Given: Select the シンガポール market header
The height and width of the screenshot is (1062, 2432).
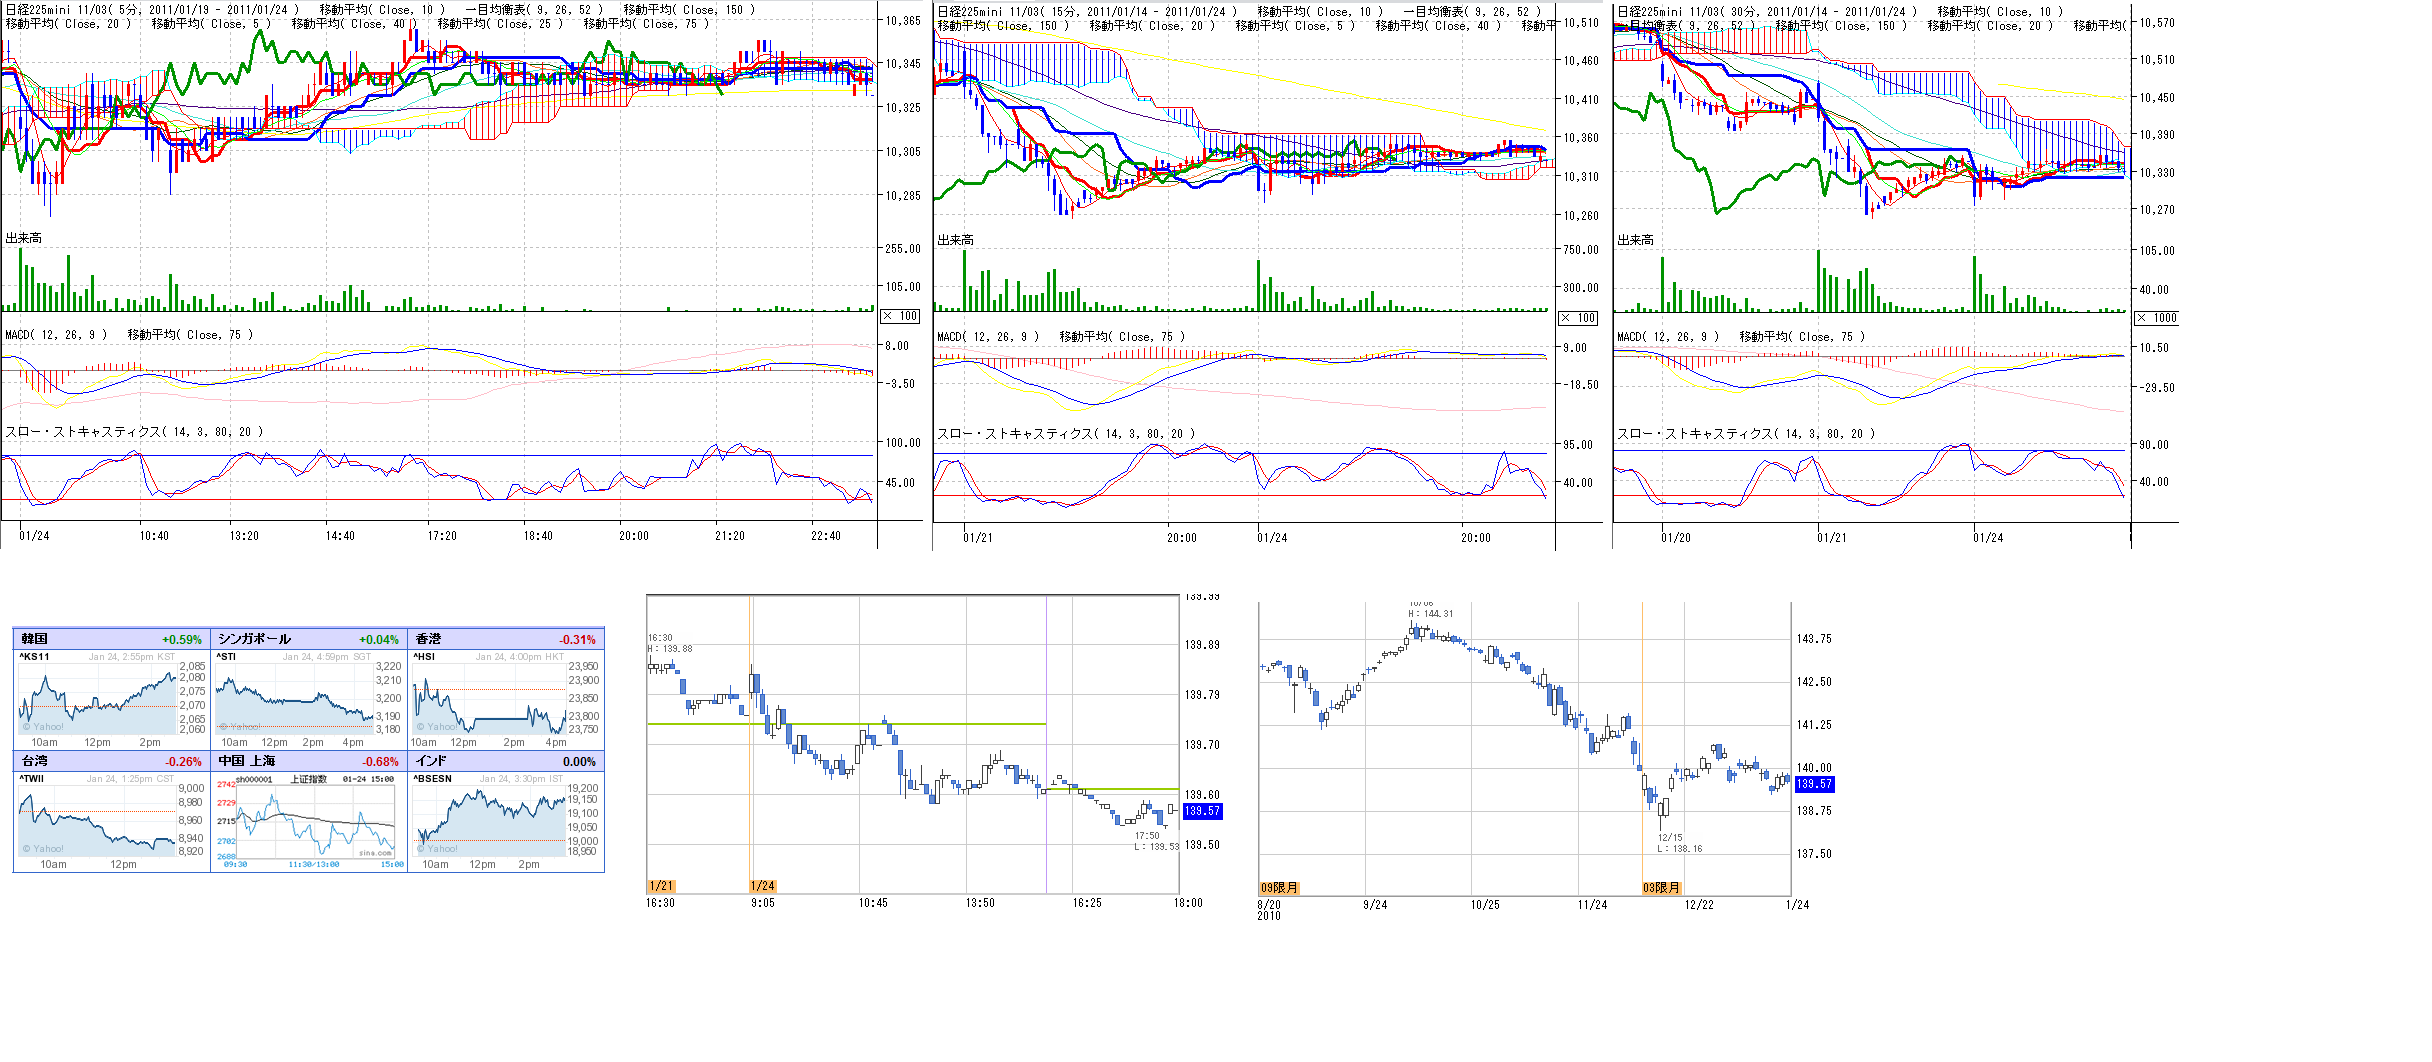Looking at the screenshot, I should coord(254,639).
